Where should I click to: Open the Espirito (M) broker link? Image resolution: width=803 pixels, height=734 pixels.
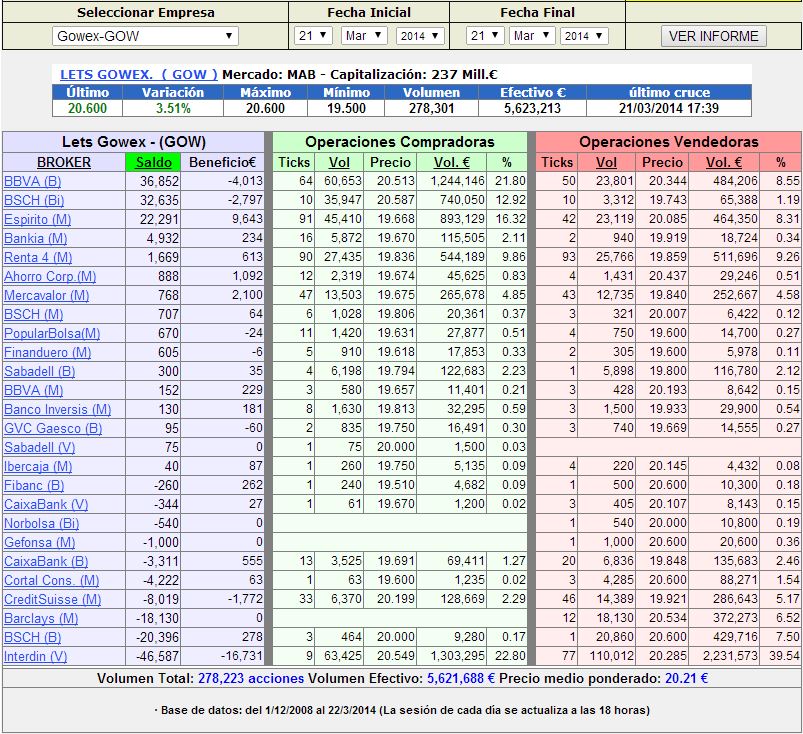pyautogui.click(x=37, y=219)
